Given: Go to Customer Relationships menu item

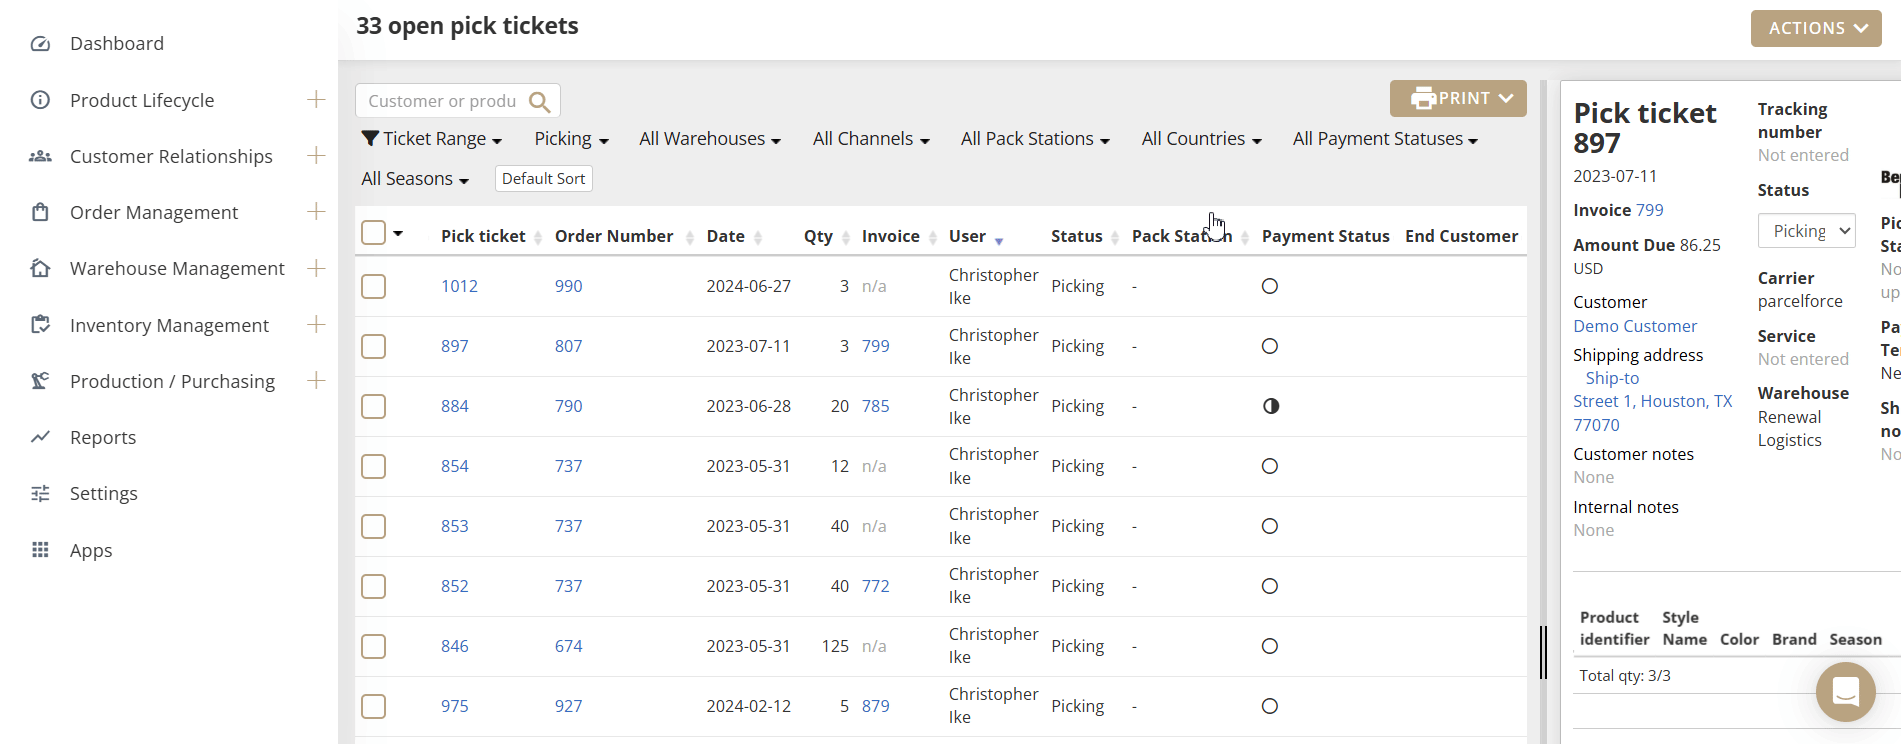Looking at the screenshot, I should click(171, 157).
